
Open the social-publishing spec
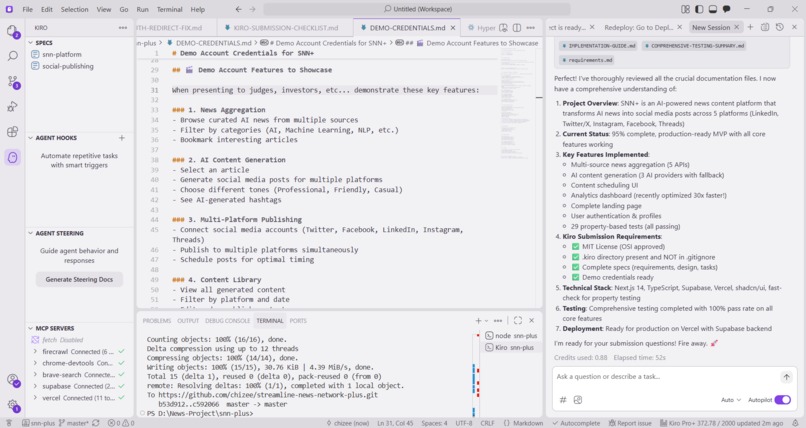(68, 66)
